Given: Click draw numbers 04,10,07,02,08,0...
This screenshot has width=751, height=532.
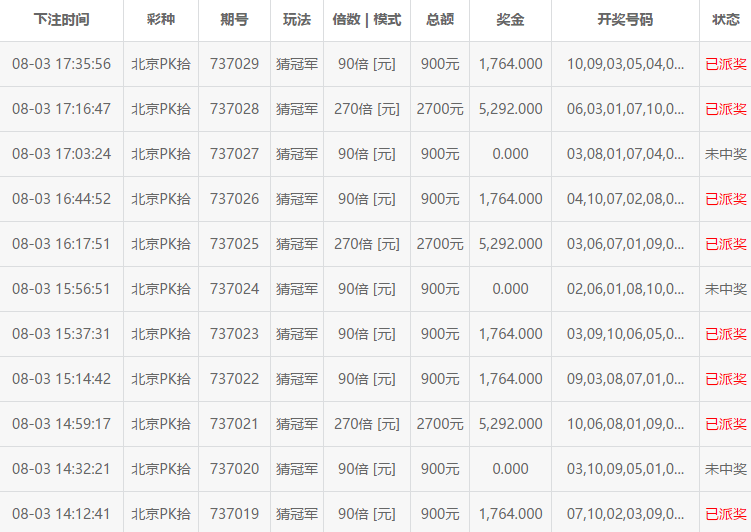Looking at the screenshot, I should pos(625,199).
